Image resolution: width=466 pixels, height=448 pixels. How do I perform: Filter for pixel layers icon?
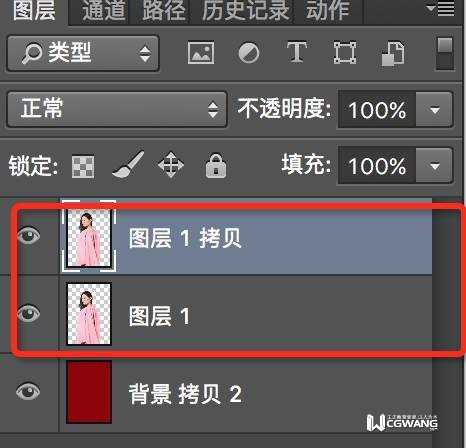(x=201, y=52)
